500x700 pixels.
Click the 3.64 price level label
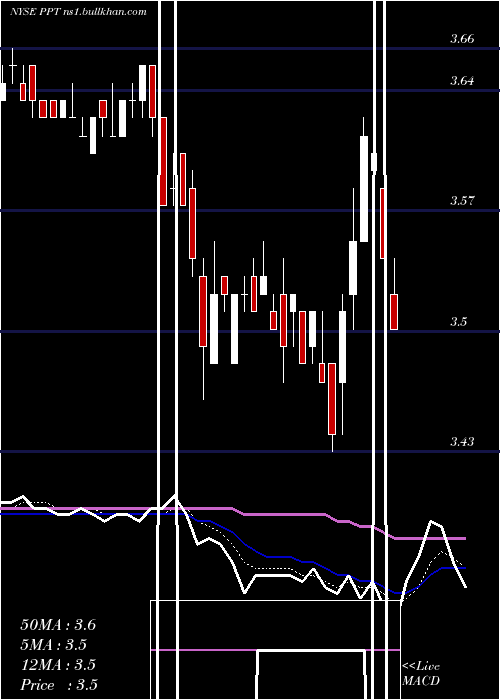coord(462,81)
